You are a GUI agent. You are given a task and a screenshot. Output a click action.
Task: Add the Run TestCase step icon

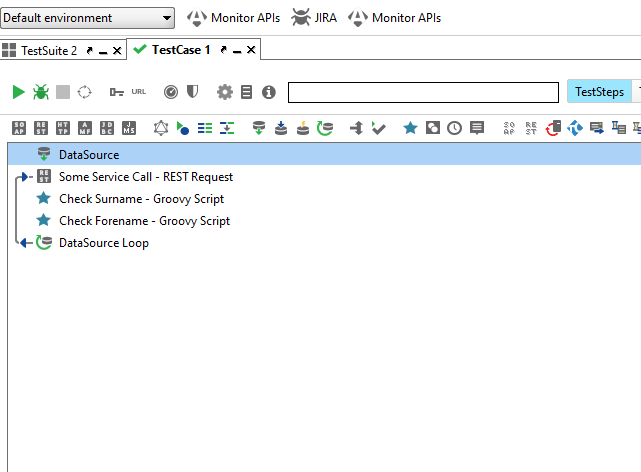point(183,128)
